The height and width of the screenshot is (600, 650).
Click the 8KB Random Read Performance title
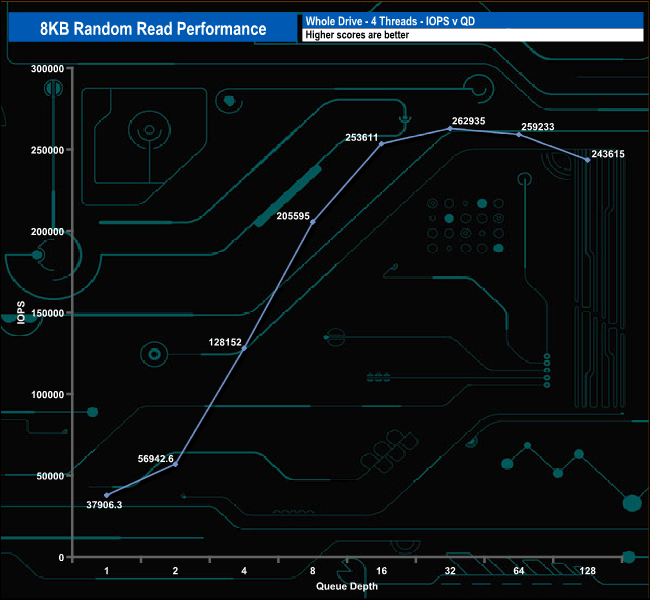click(152, 28)
